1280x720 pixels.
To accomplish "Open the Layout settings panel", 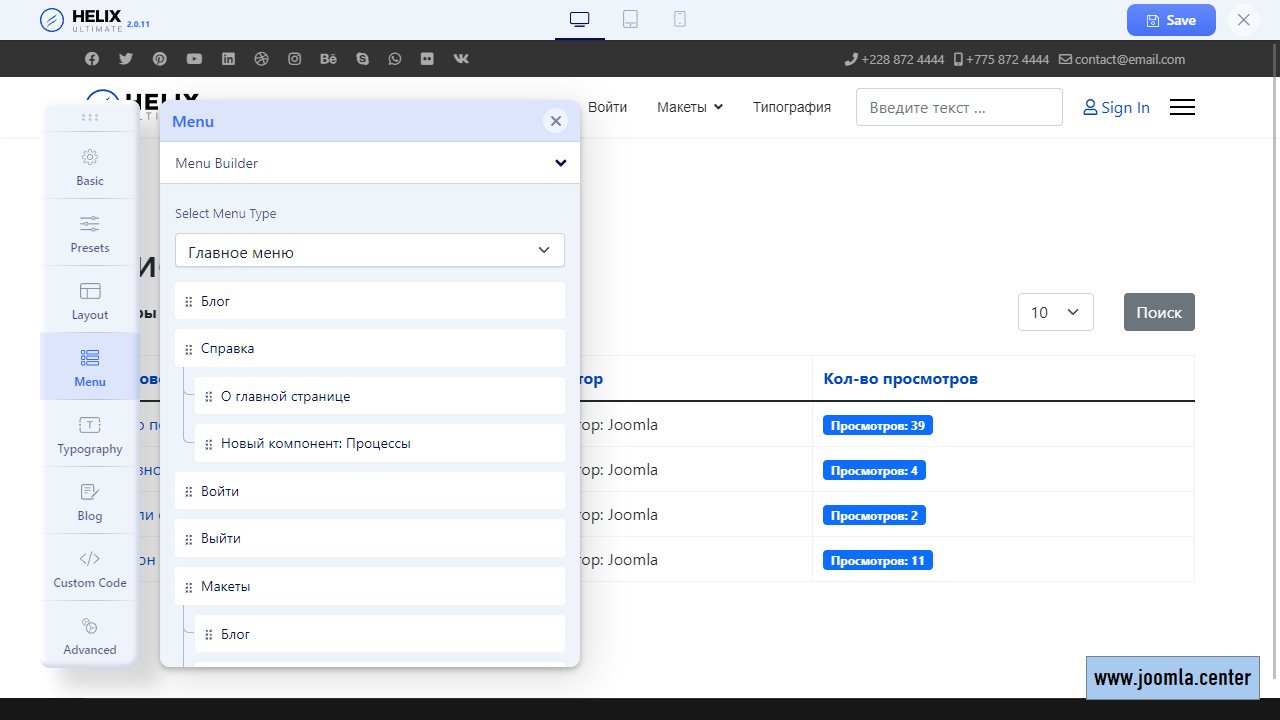I will (x=90, y=300).
